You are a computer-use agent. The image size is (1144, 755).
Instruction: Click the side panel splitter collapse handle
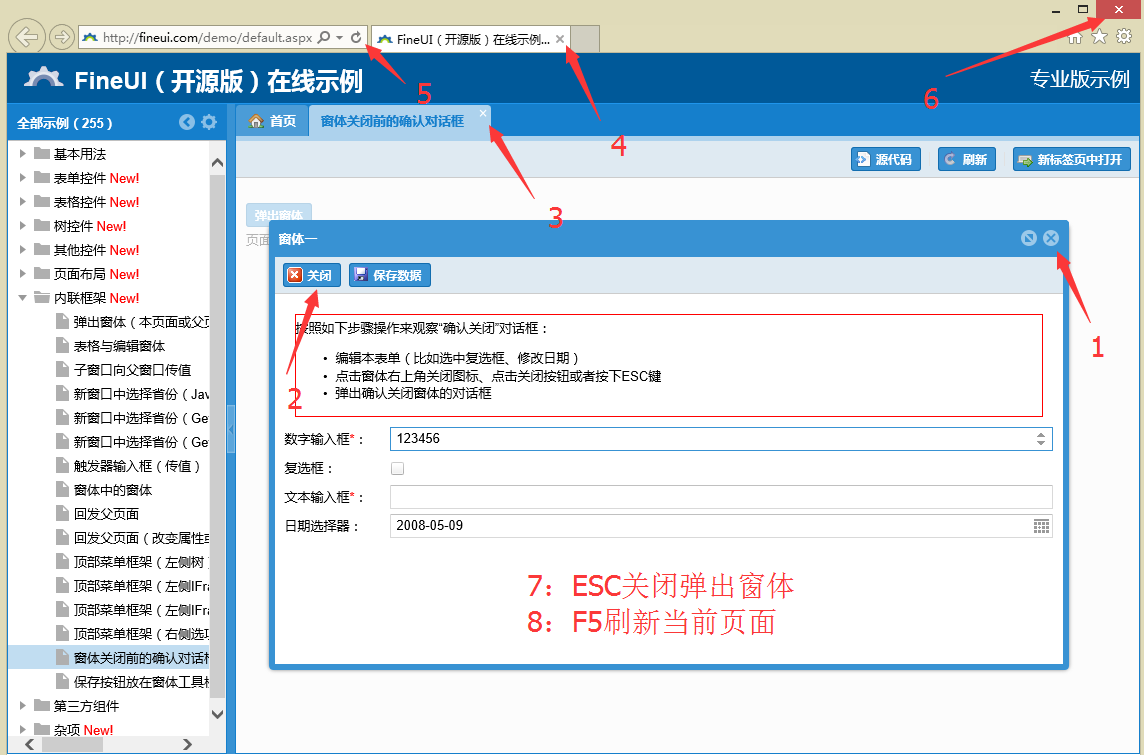[231, 430]
